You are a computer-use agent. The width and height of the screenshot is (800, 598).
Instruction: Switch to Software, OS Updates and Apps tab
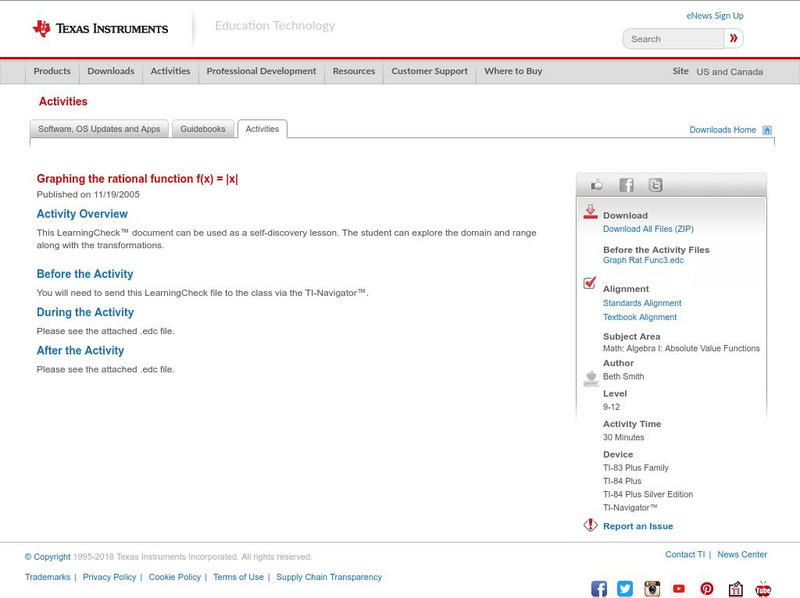pos(99,129)
